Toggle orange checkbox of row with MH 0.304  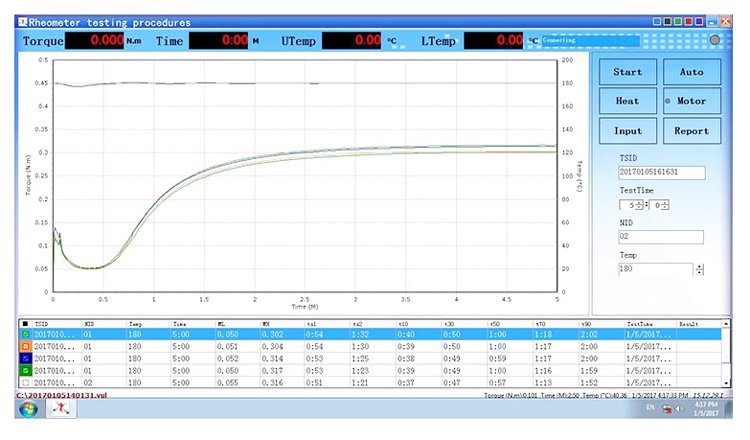(26, 346)
